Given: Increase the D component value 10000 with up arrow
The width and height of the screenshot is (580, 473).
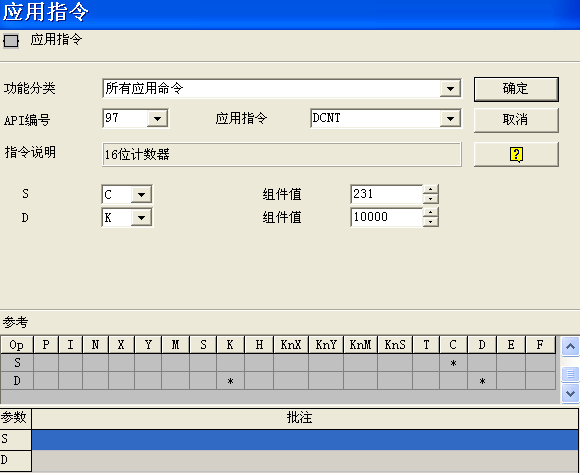Looking at the screenshot, I should click(430, 212).
